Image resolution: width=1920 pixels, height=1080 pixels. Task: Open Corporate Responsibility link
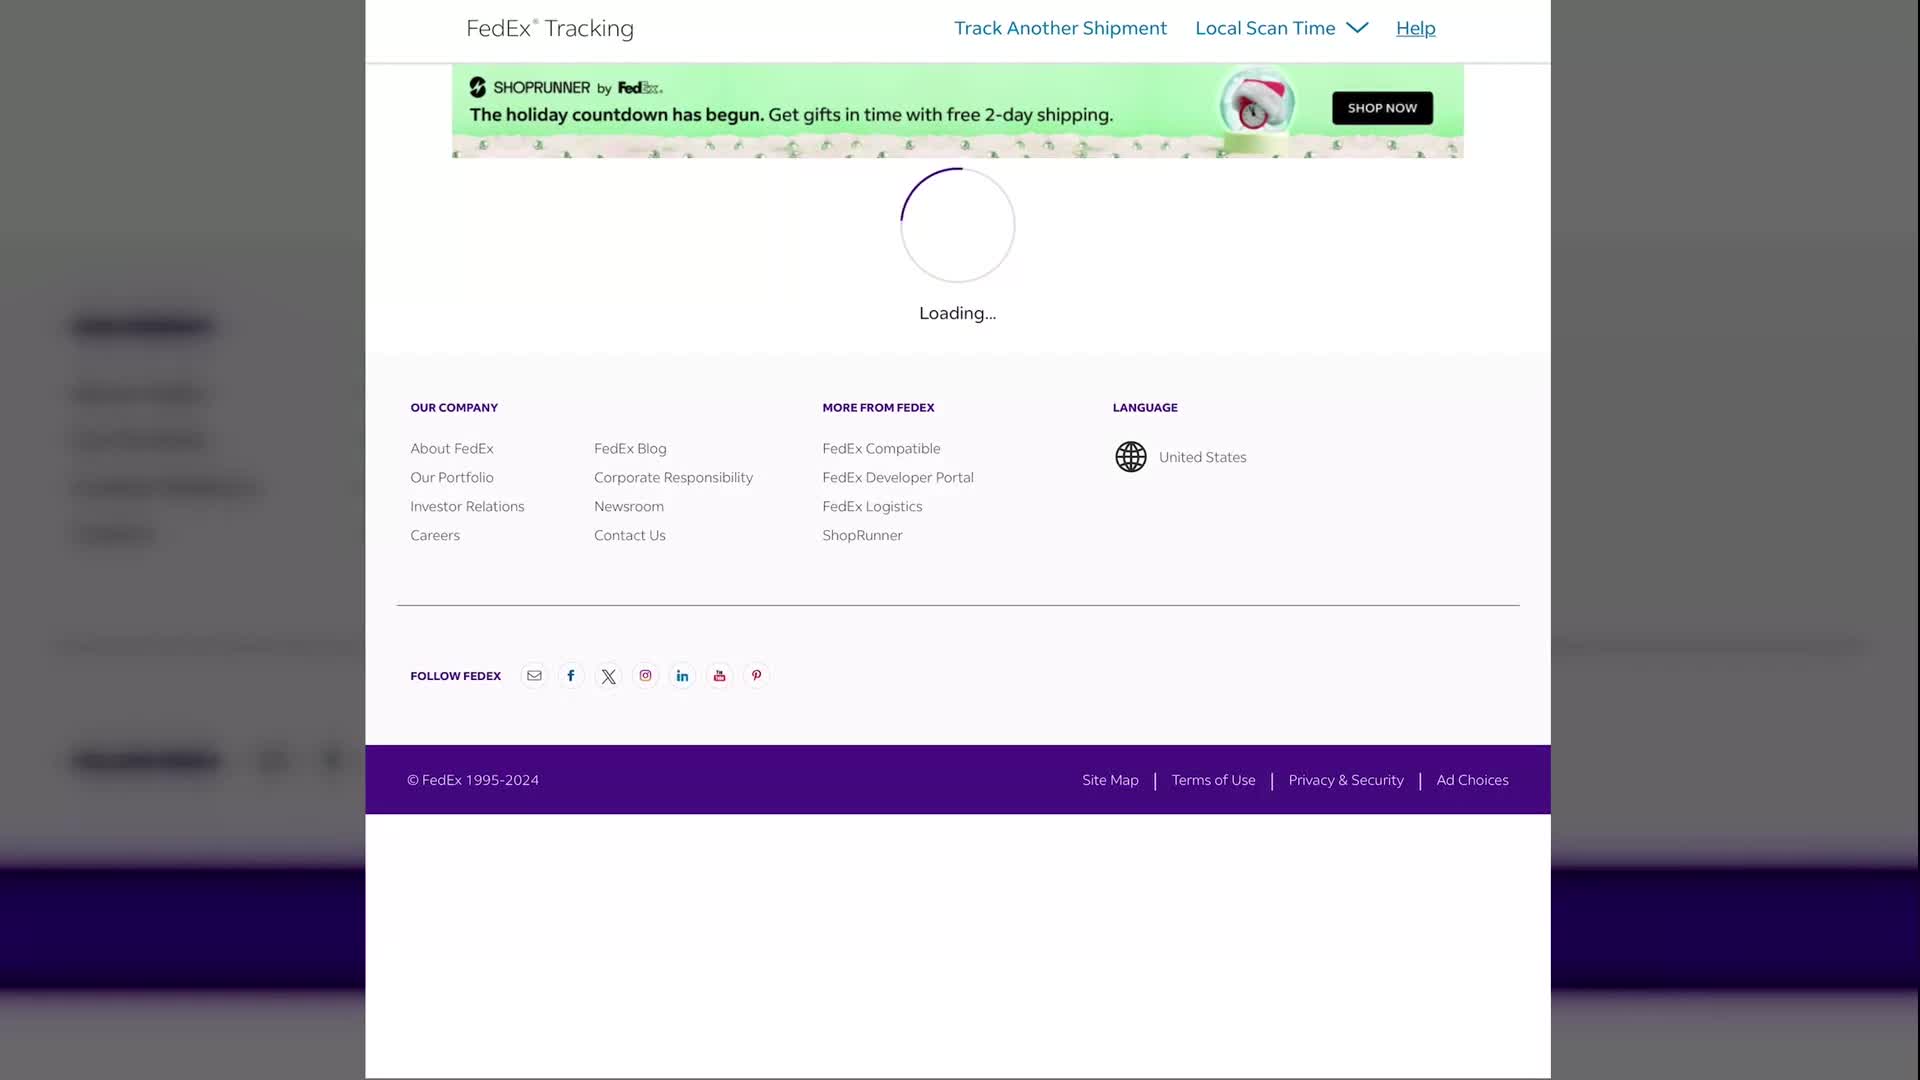673,478
